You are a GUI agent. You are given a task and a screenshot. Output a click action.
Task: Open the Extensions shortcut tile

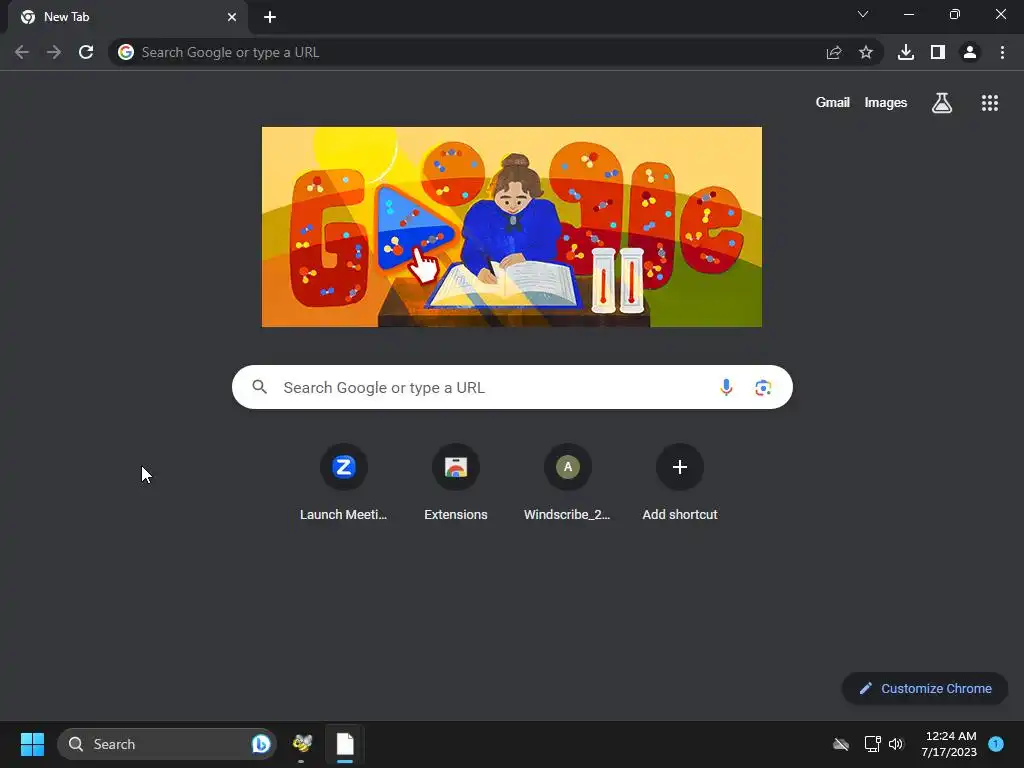pos(456,483)
